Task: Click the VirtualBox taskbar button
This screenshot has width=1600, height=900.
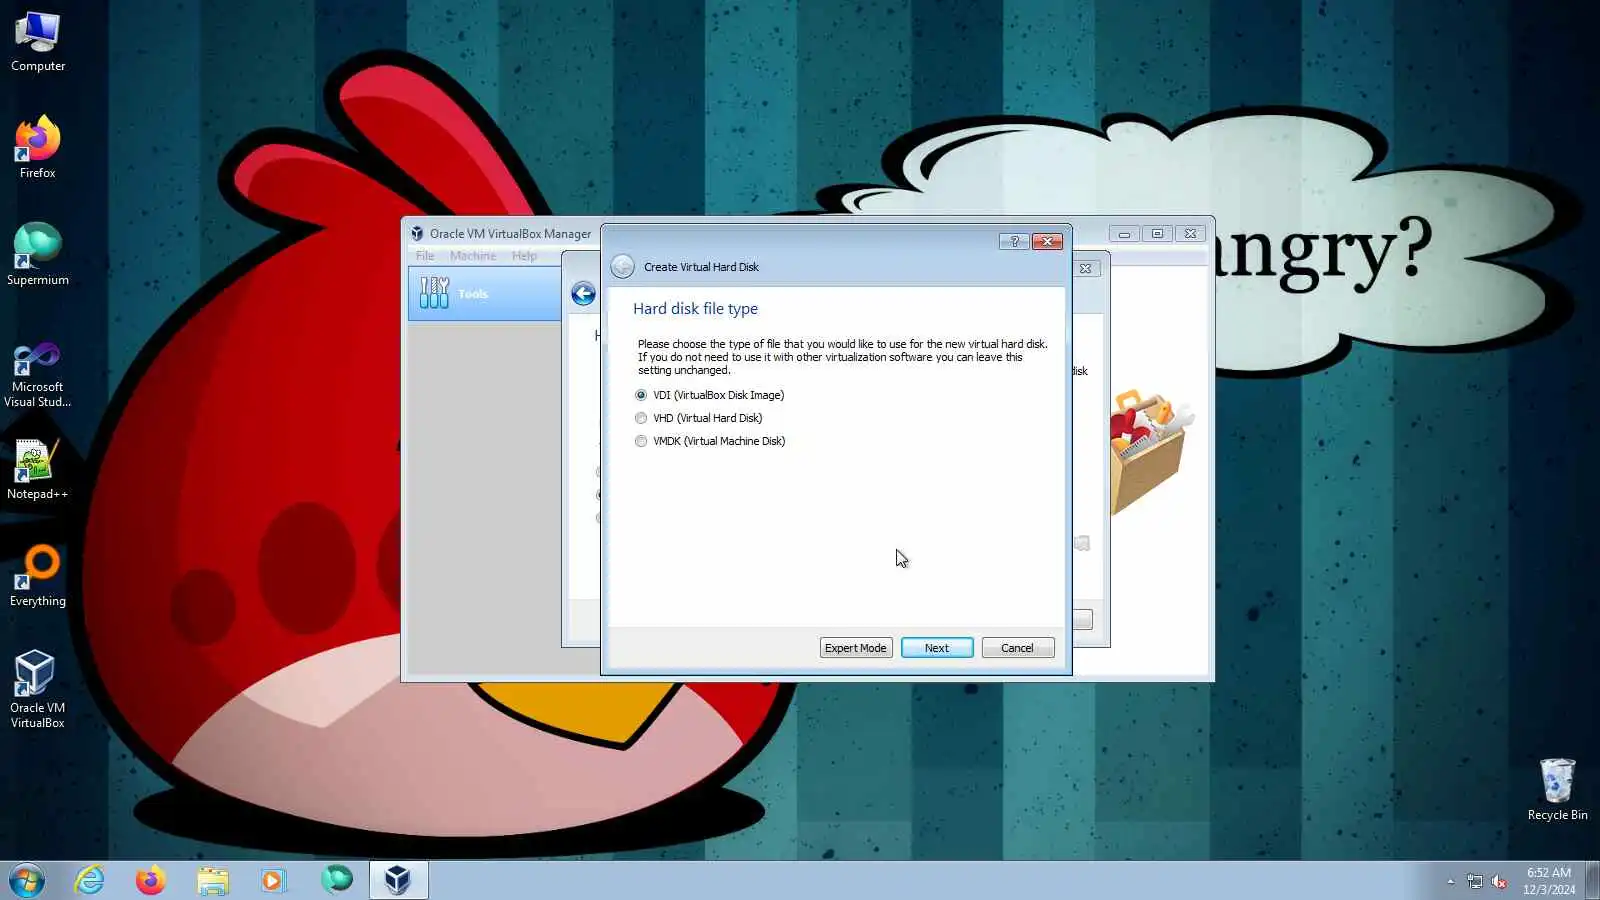Action: [x=398, y=880]
